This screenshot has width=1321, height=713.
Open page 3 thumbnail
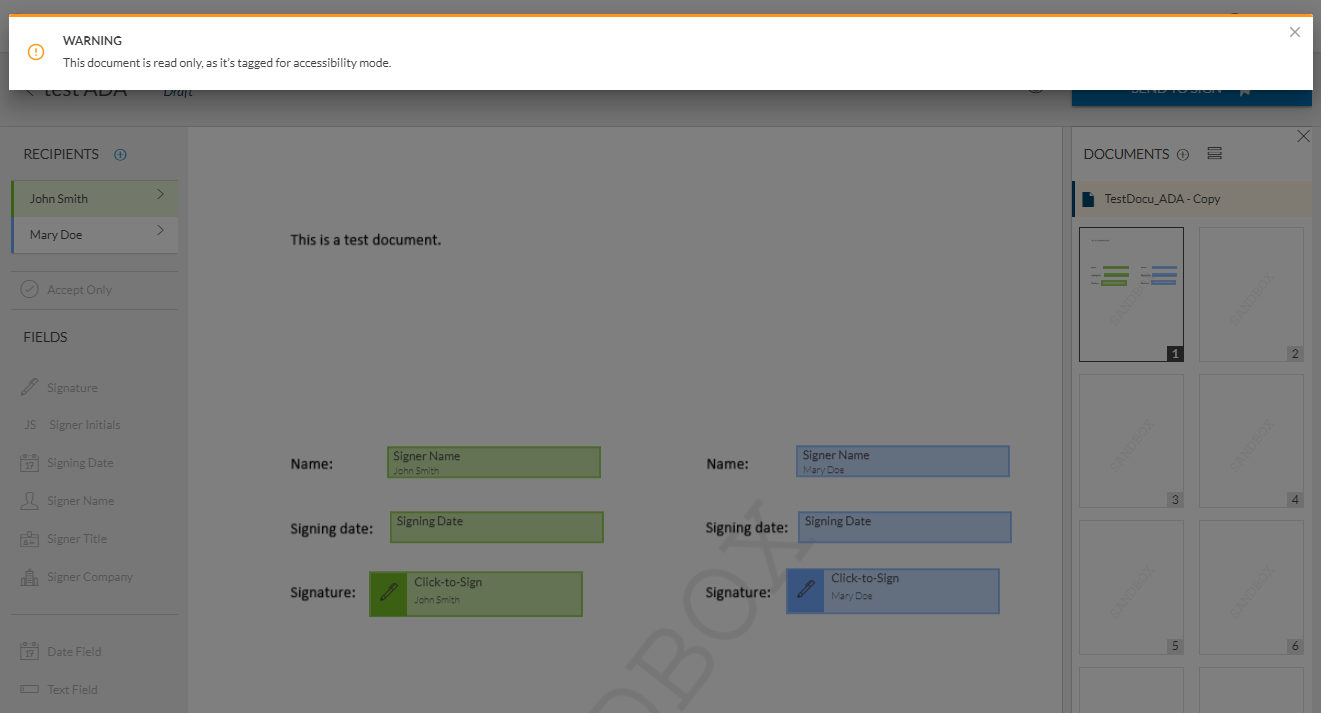(1131, 441)
